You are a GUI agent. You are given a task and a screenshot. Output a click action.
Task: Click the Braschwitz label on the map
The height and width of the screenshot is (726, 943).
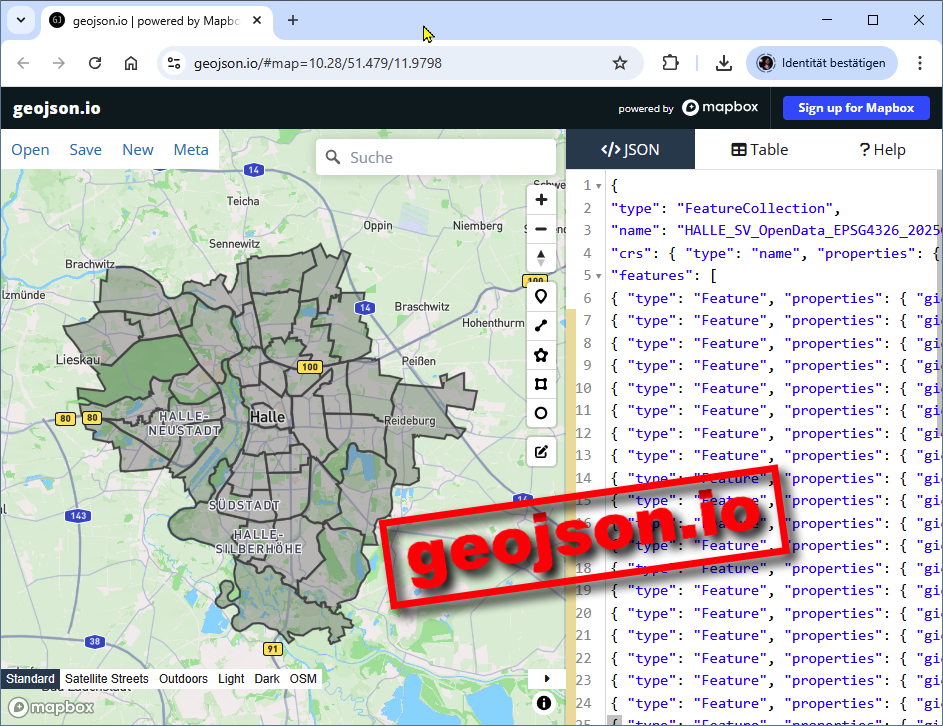(x=422, y=307)
